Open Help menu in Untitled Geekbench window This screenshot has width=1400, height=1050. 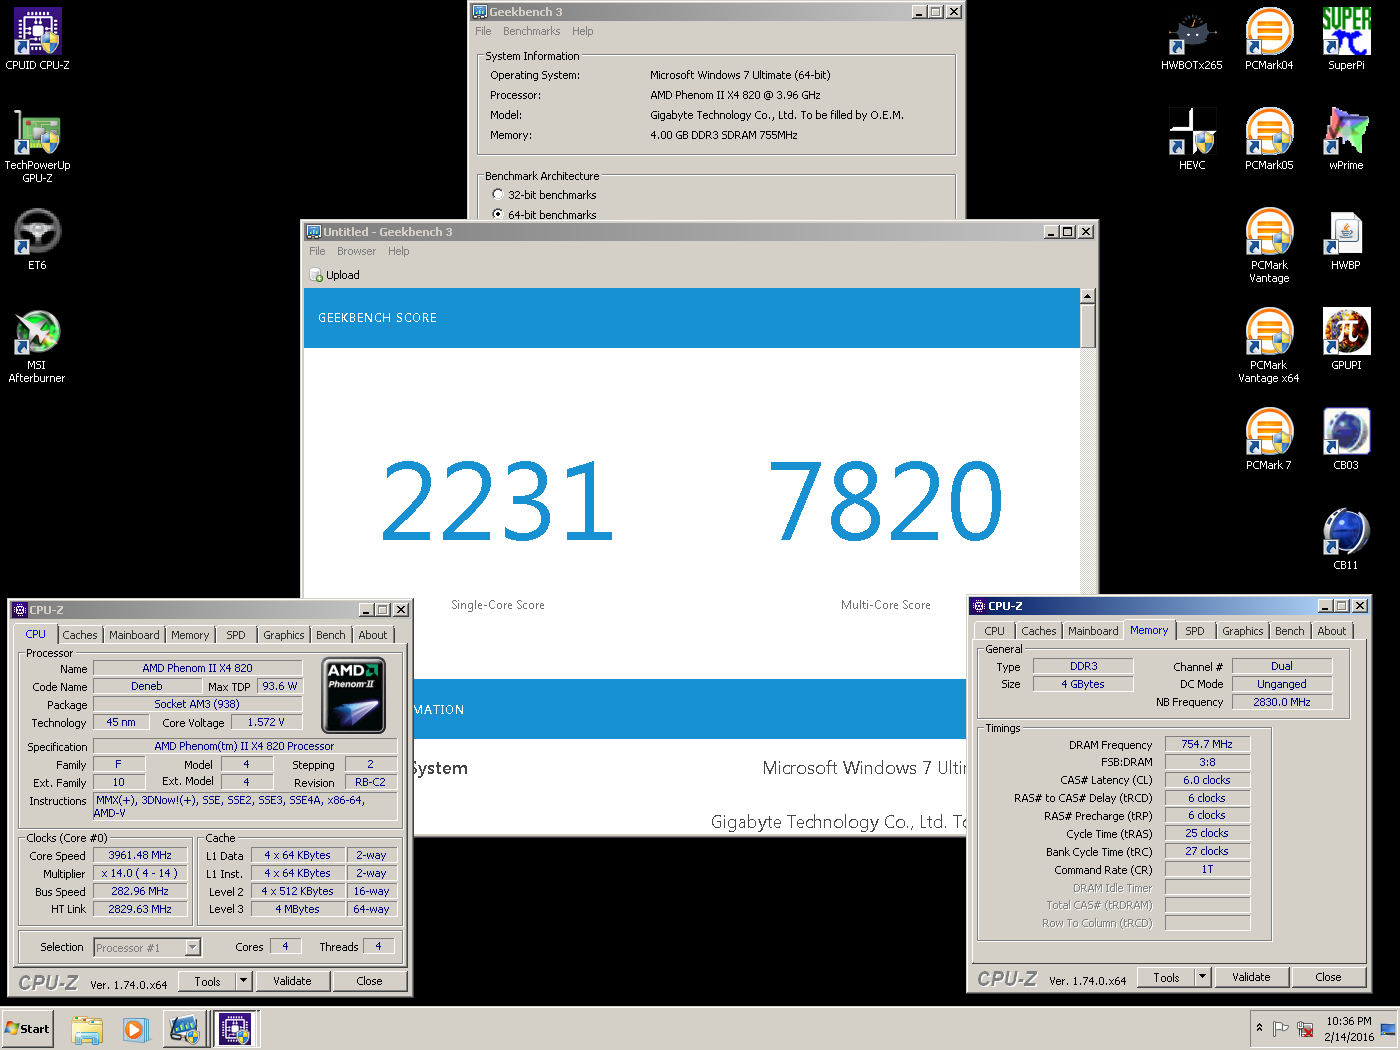(x=398, y=251)
